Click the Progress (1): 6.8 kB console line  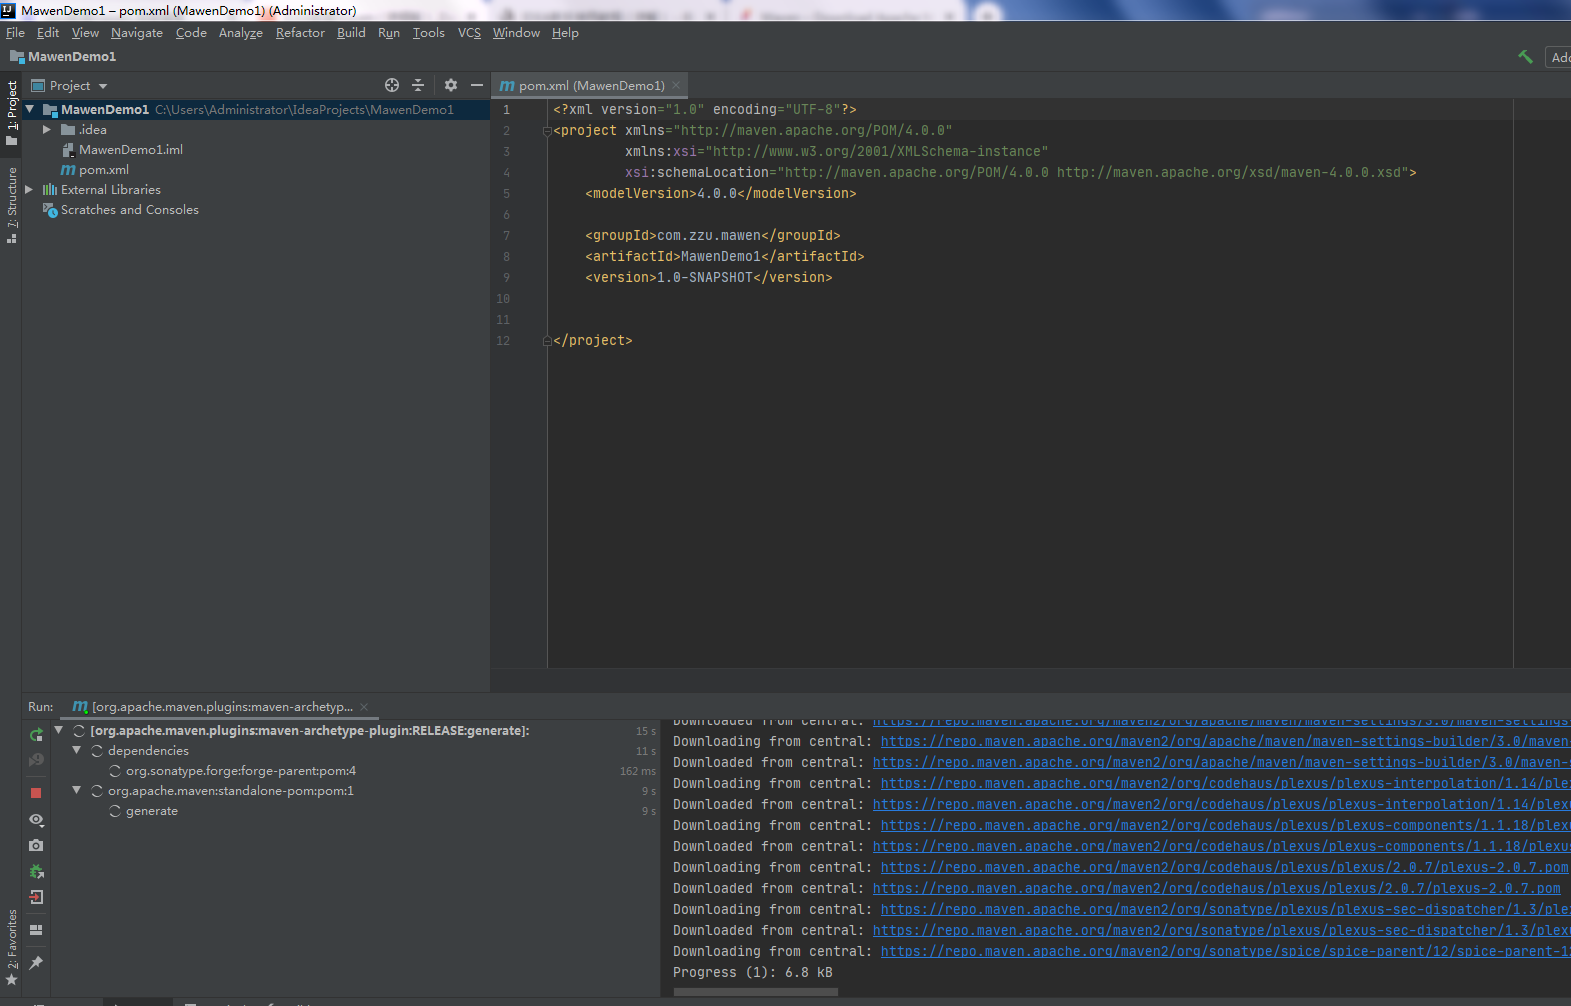pos(752,973)
